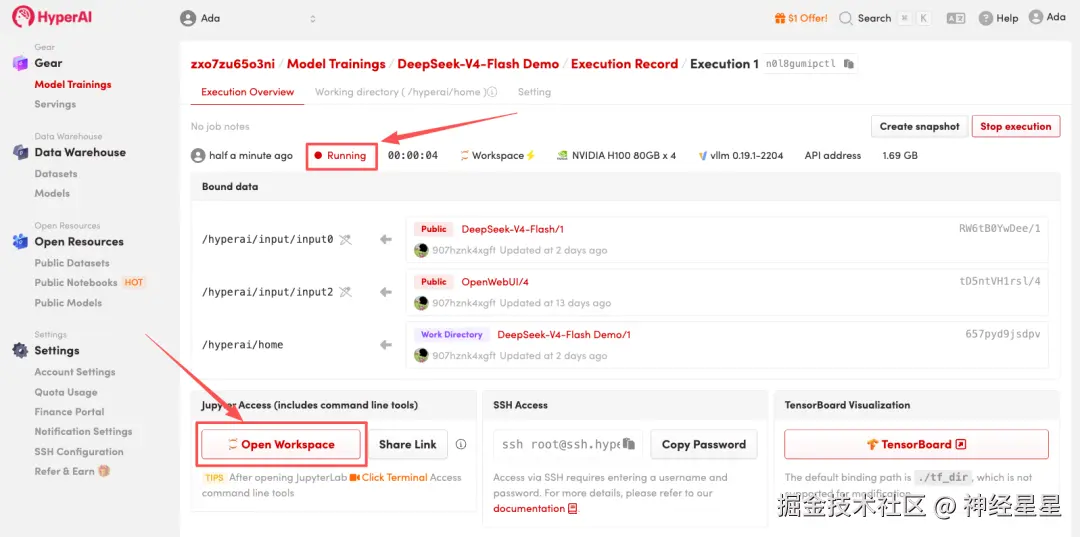The height and width of the screenshot is (537, 1080).
Task: Click the Running status badge
Action: click(x=342, y=156)
